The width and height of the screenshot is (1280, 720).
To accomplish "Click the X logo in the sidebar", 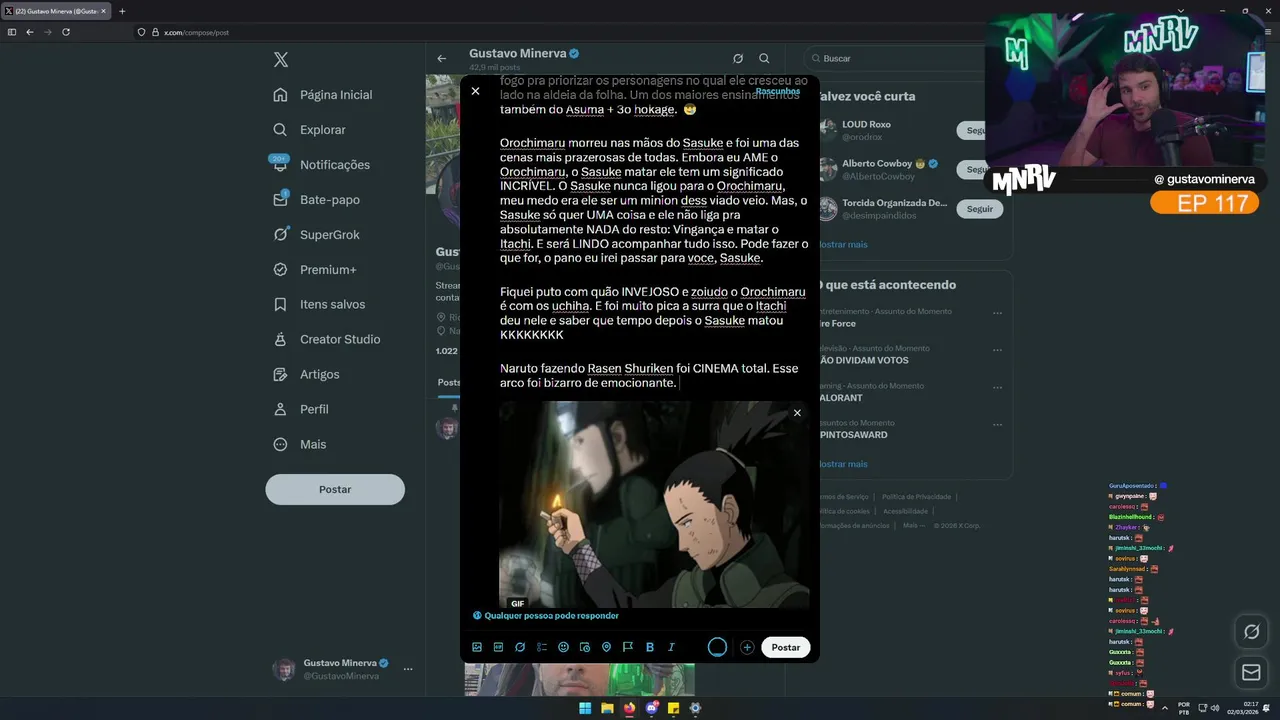I will click(281, 60).
